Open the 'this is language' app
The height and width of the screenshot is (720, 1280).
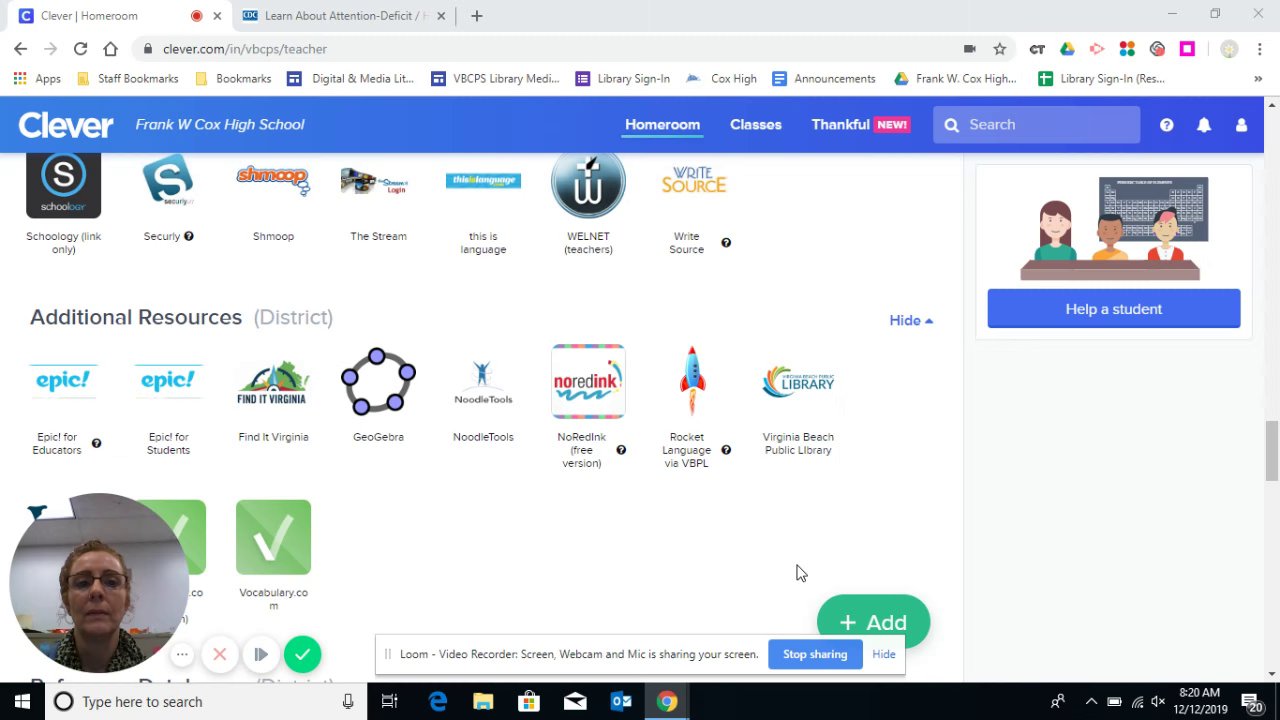pos(483,180)
